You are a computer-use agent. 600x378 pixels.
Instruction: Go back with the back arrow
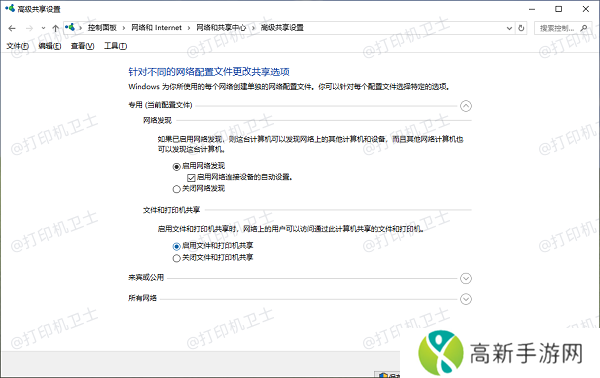point(12,28)
